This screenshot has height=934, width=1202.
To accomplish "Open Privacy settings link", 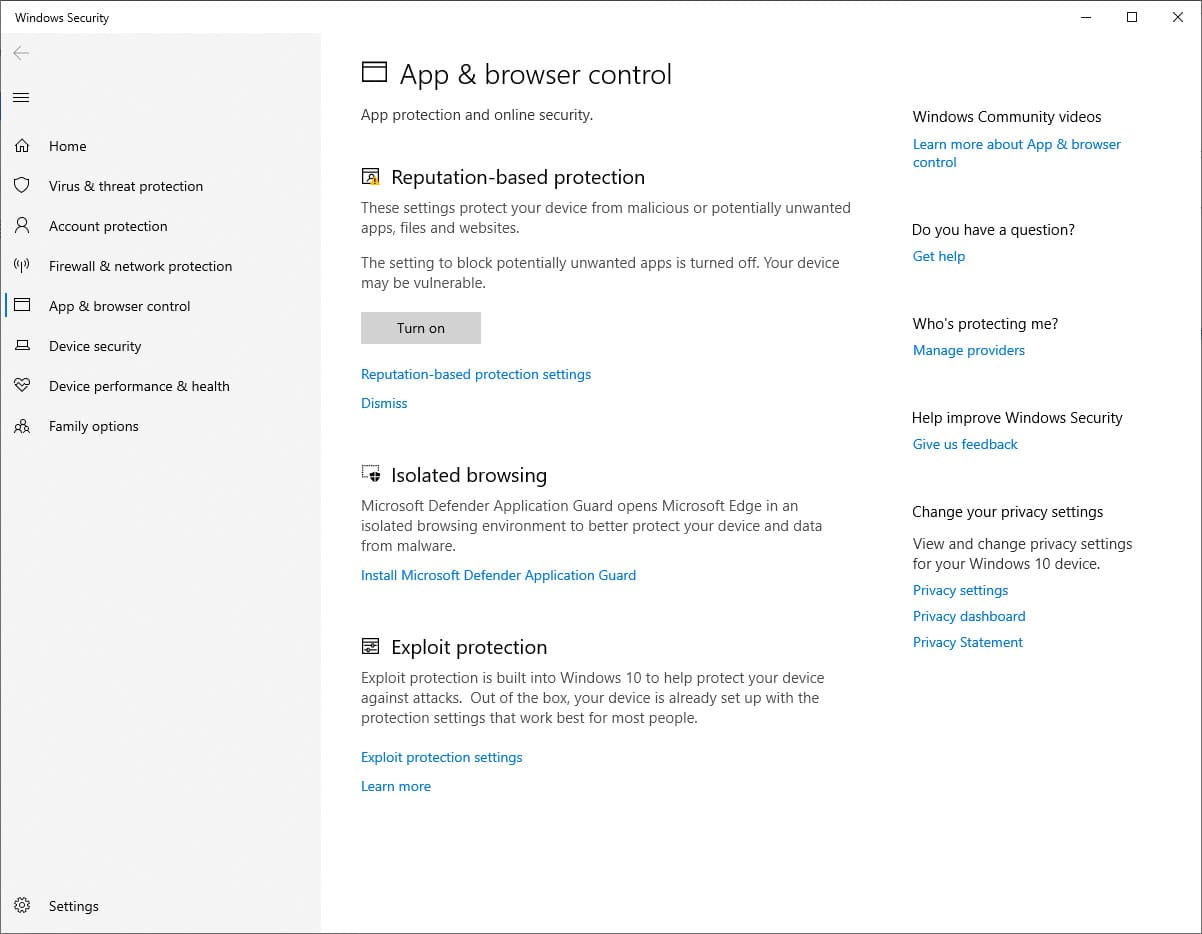I will [x=960, y=590].
